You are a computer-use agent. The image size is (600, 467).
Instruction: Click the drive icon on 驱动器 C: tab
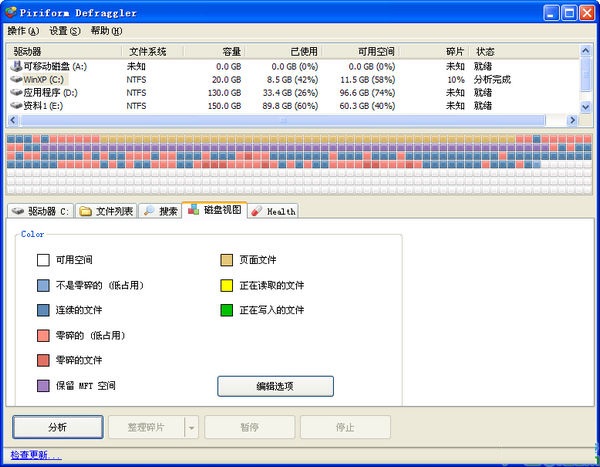18,211
